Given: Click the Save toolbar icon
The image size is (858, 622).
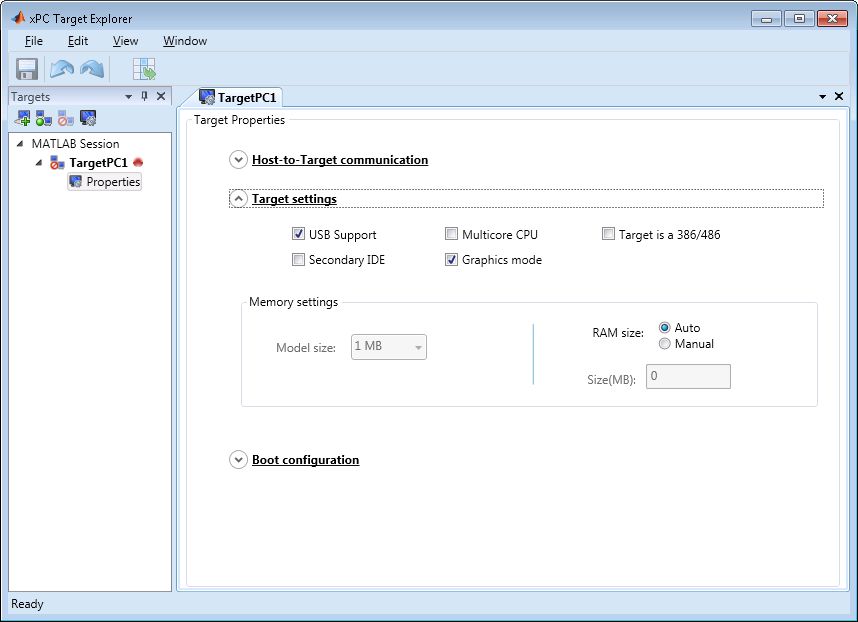Looking at the screenshot, I should coord(27,69).
